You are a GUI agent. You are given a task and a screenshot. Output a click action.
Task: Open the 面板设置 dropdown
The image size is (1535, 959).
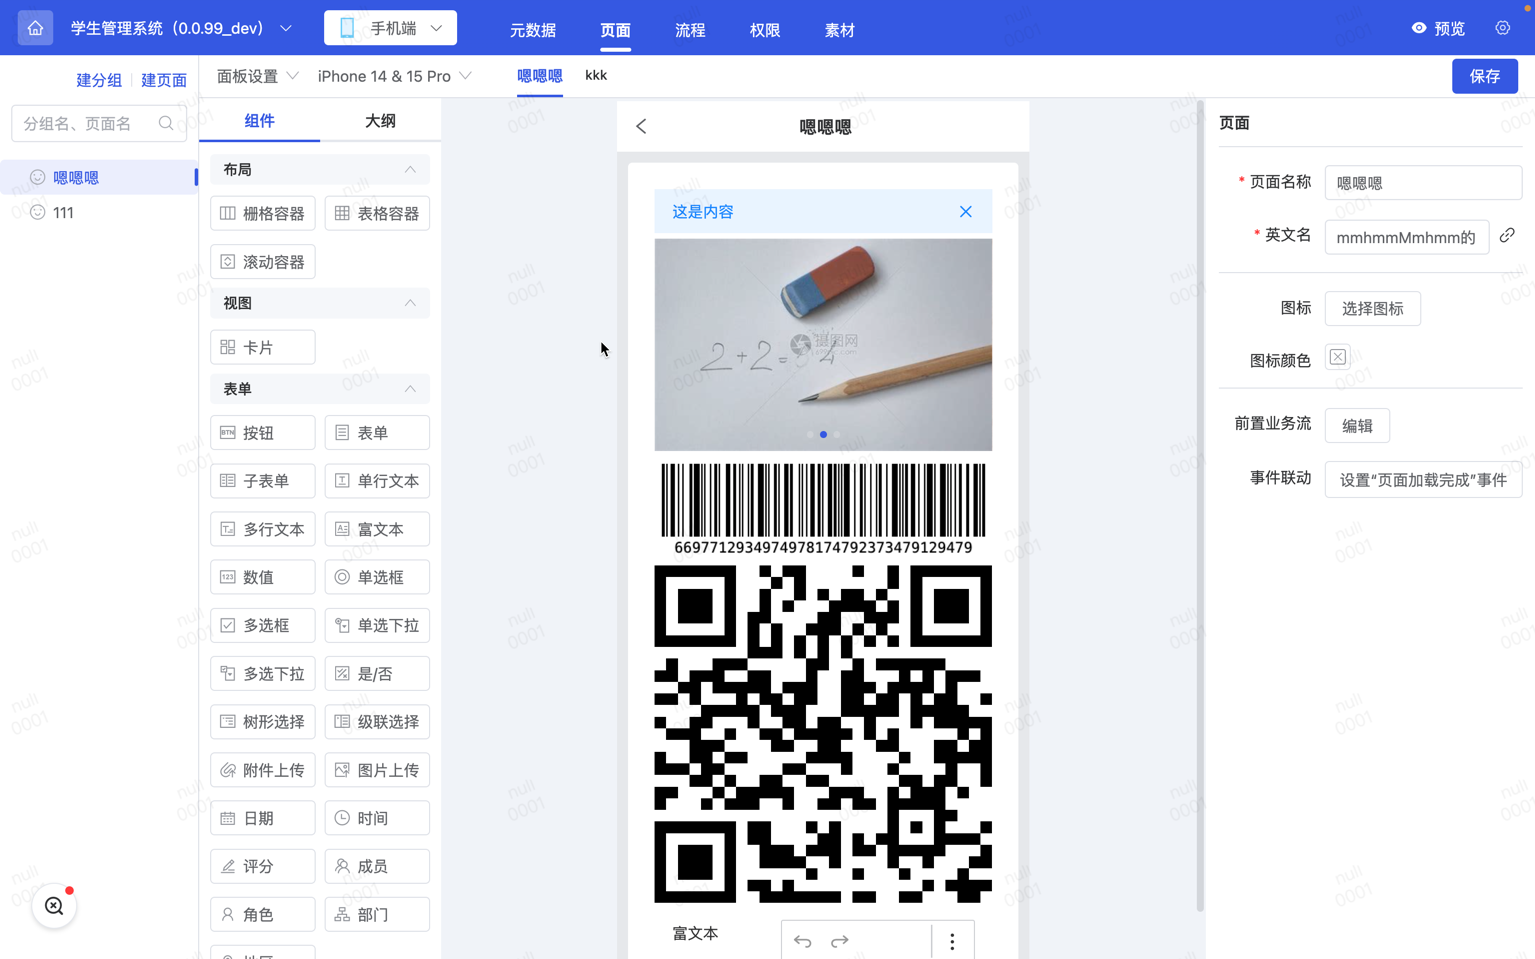click(257, 76)
